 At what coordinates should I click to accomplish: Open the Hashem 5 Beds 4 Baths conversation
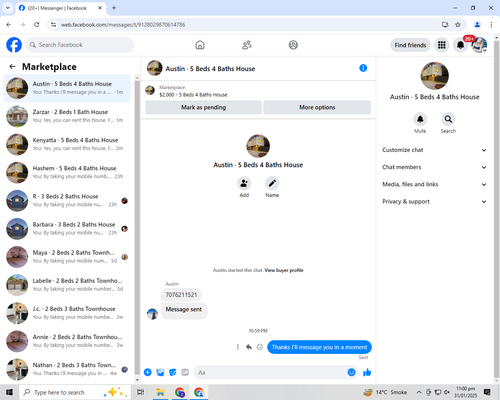(67, 172)
